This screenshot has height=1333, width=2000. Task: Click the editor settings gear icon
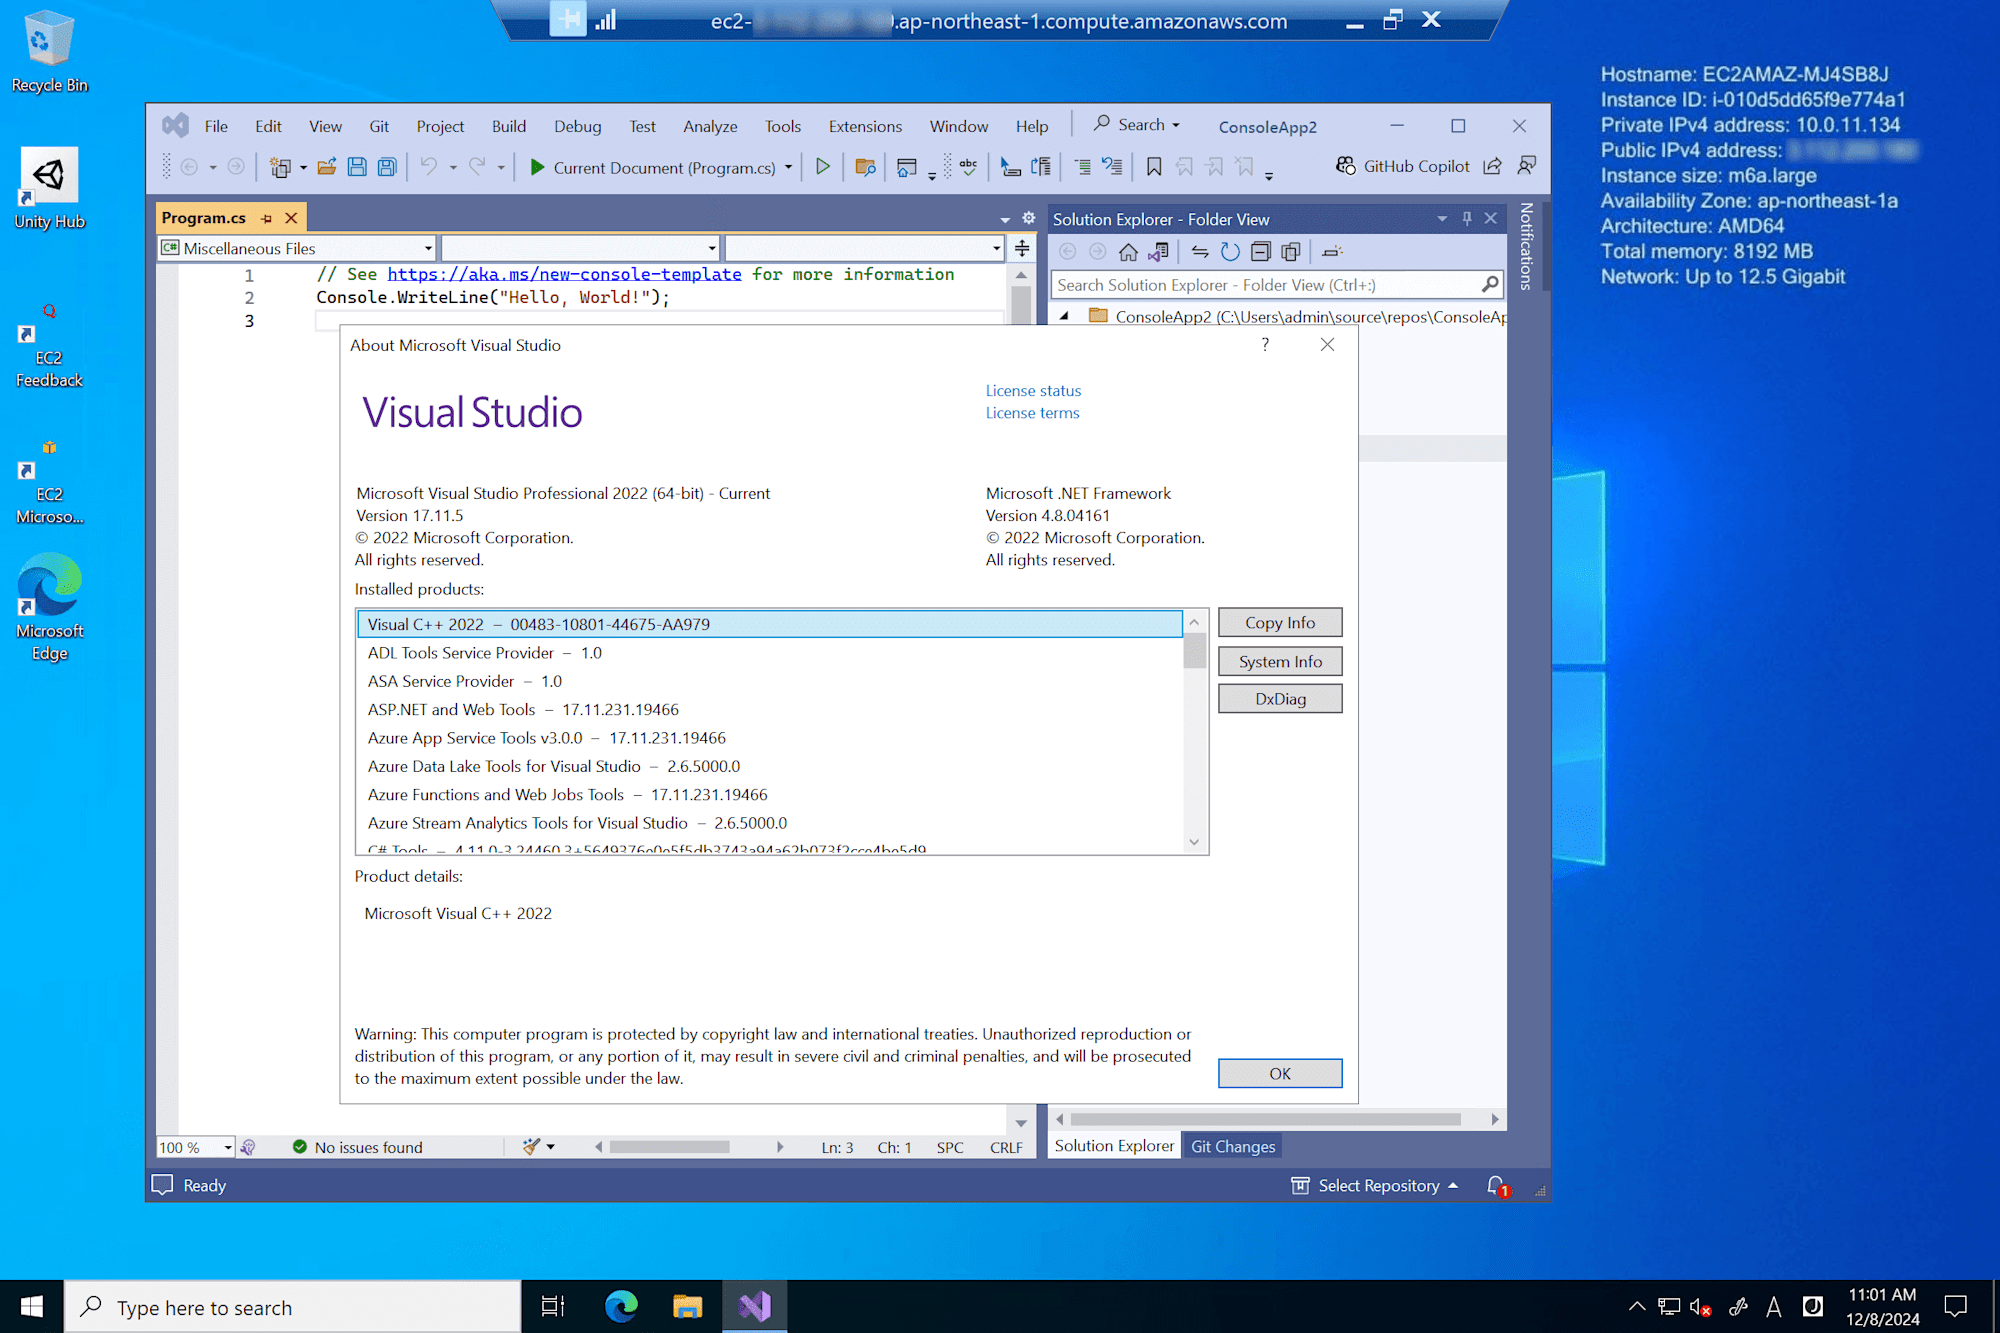click(x=1028, y=218)
